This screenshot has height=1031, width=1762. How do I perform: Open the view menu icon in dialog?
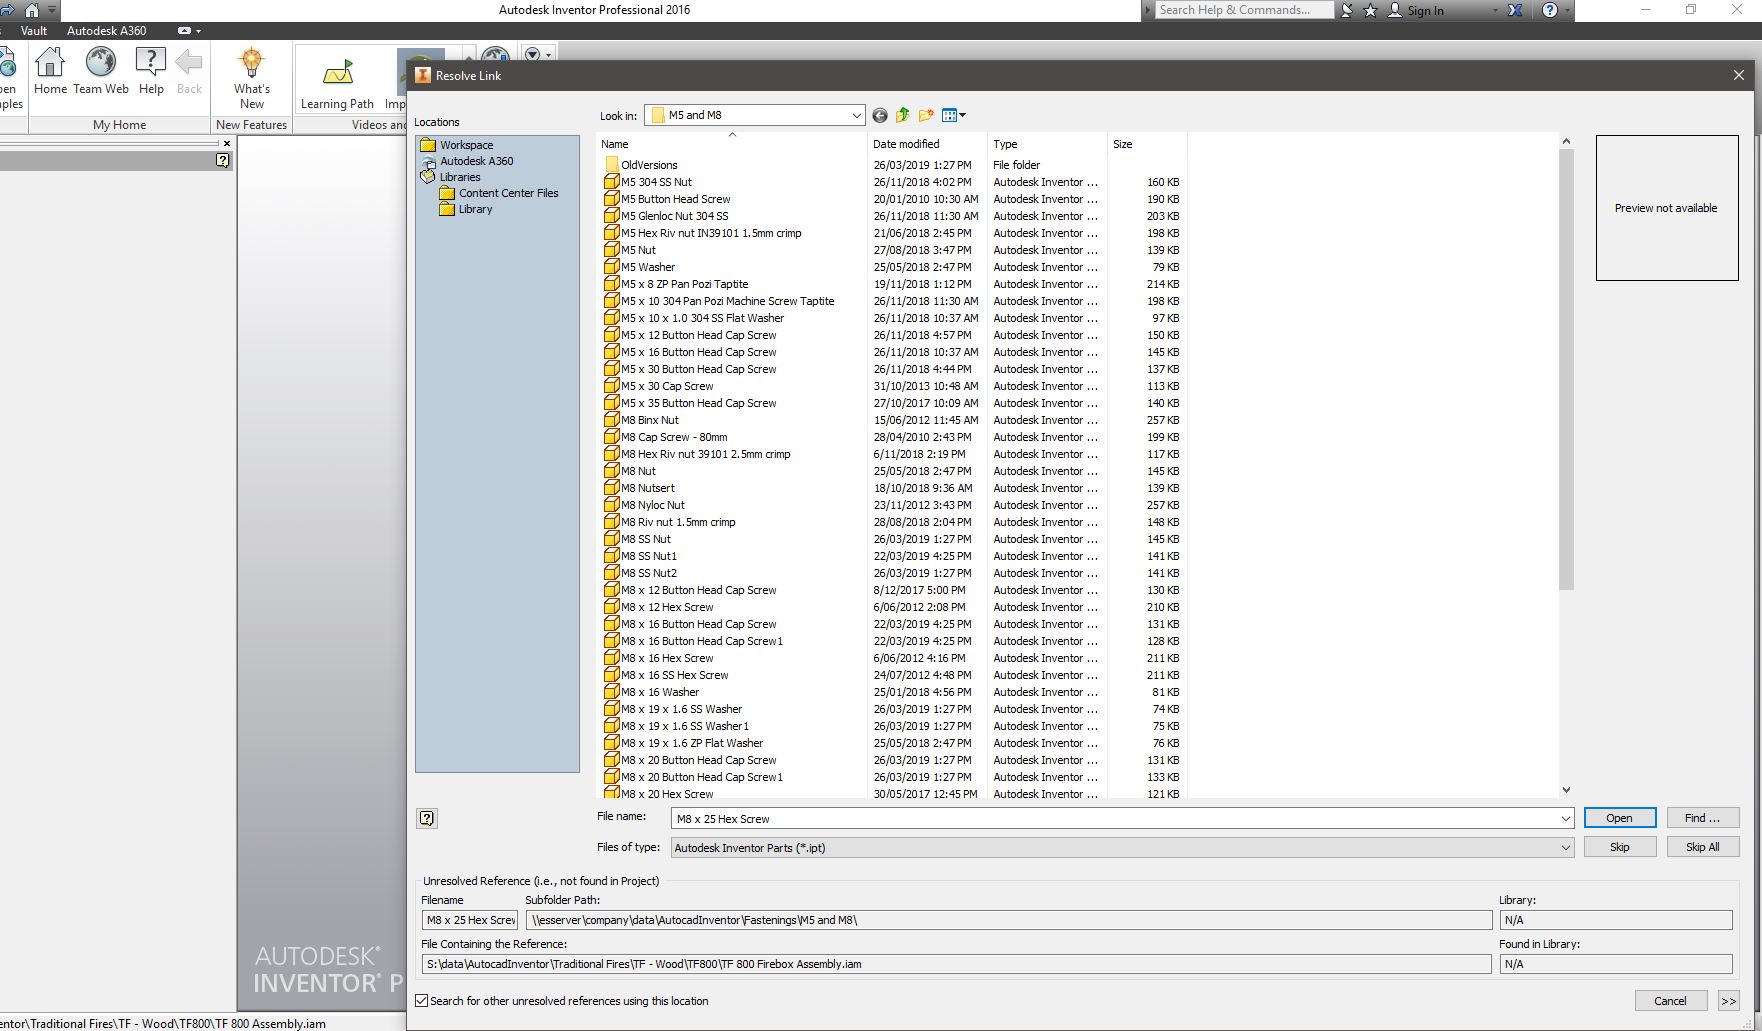click(954, 115)
